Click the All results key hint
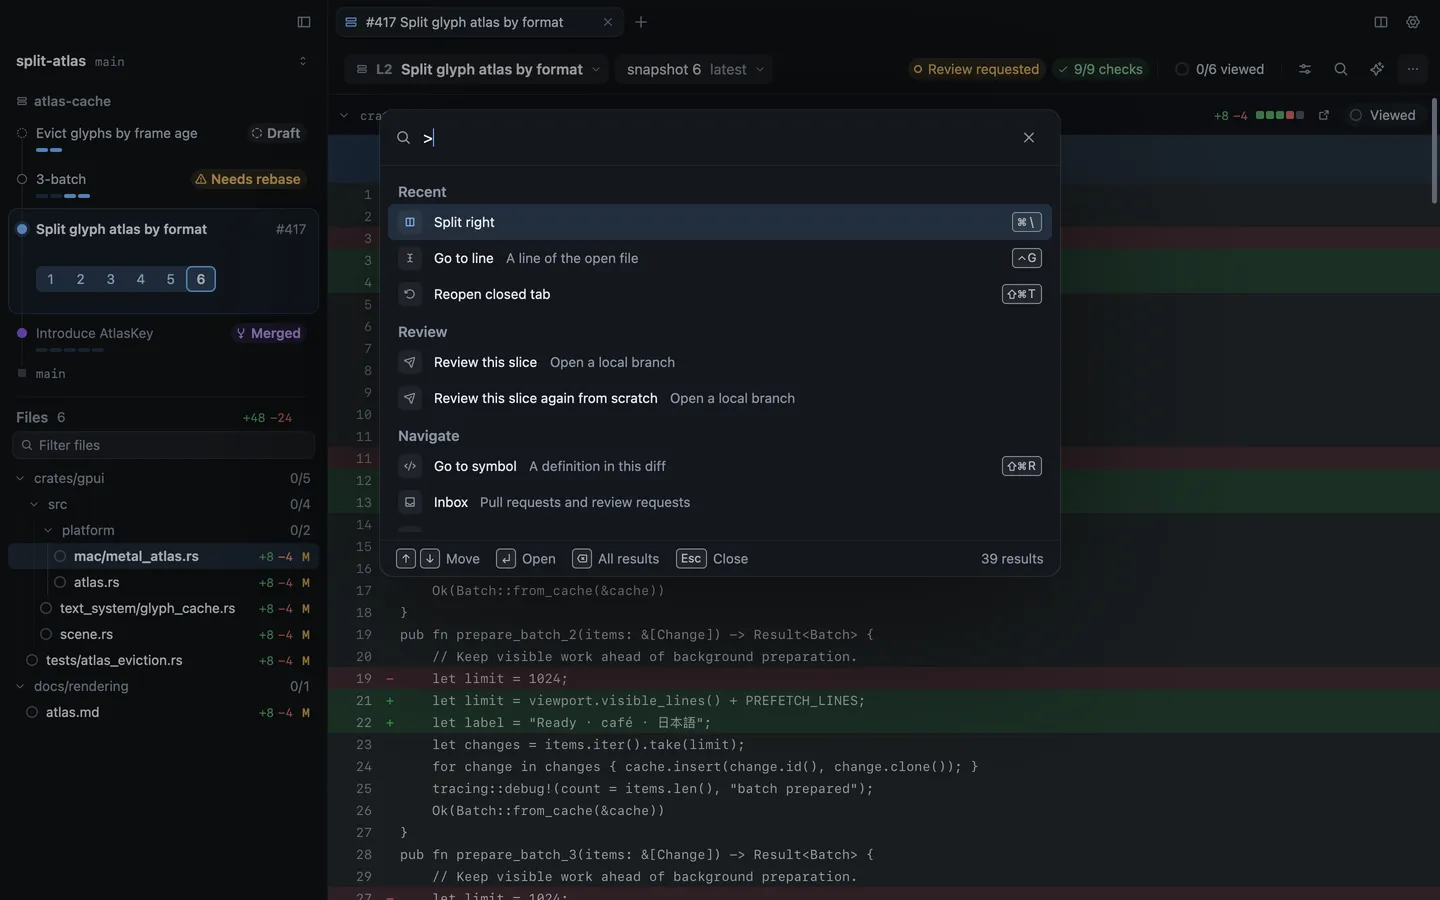Image resolution: width=1440 pixels, height=900 pixels. pyautogui.click(x=582, y=559)
